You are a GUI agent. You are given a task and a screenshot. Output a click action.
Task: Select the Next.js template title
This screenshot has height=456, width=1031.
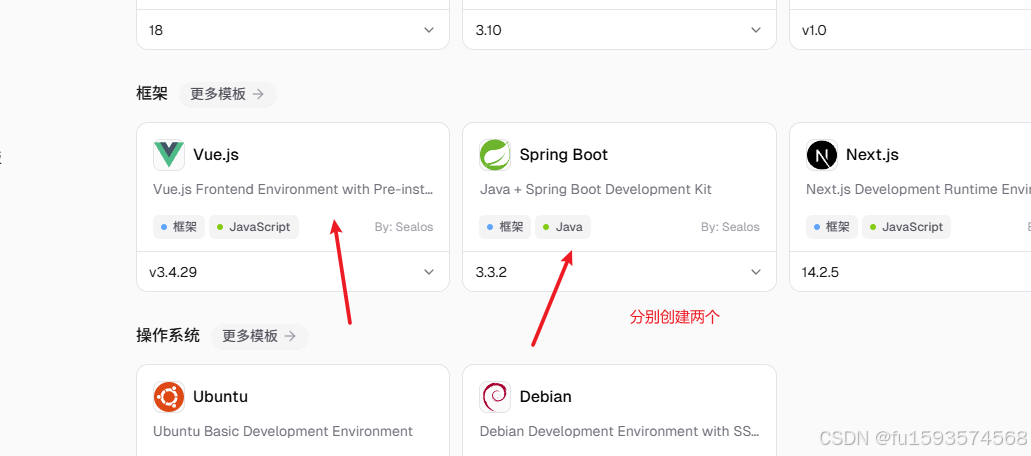872,155
